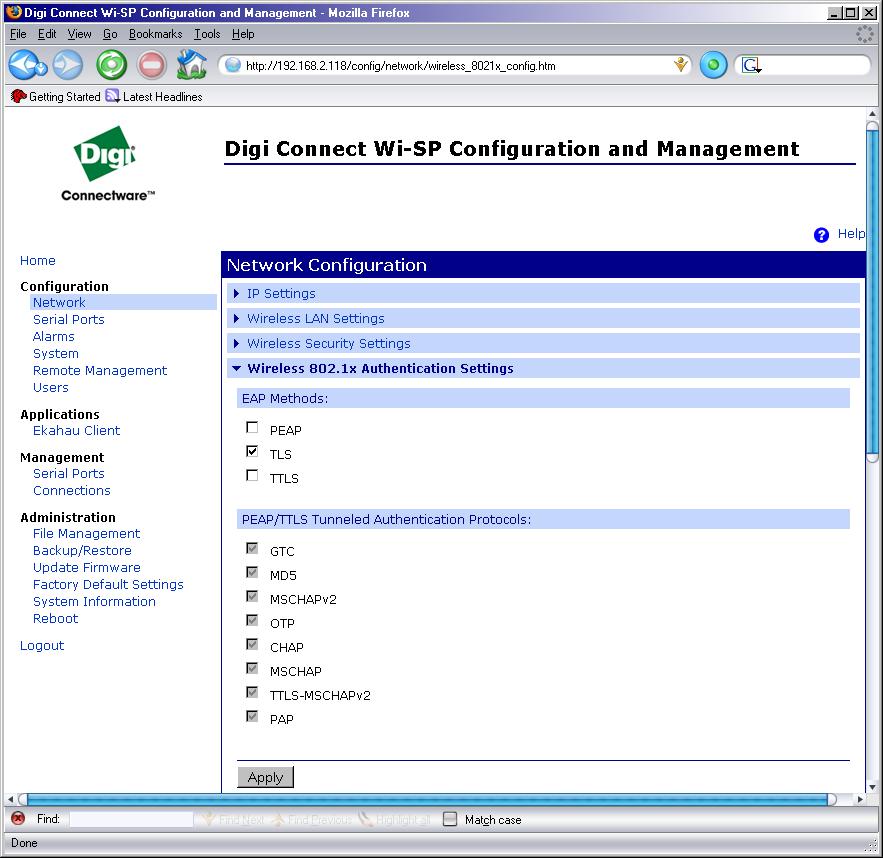Click the Home house icon in toolbar
This screenshot has height=858, width=883.
click(x=191, y=66)
